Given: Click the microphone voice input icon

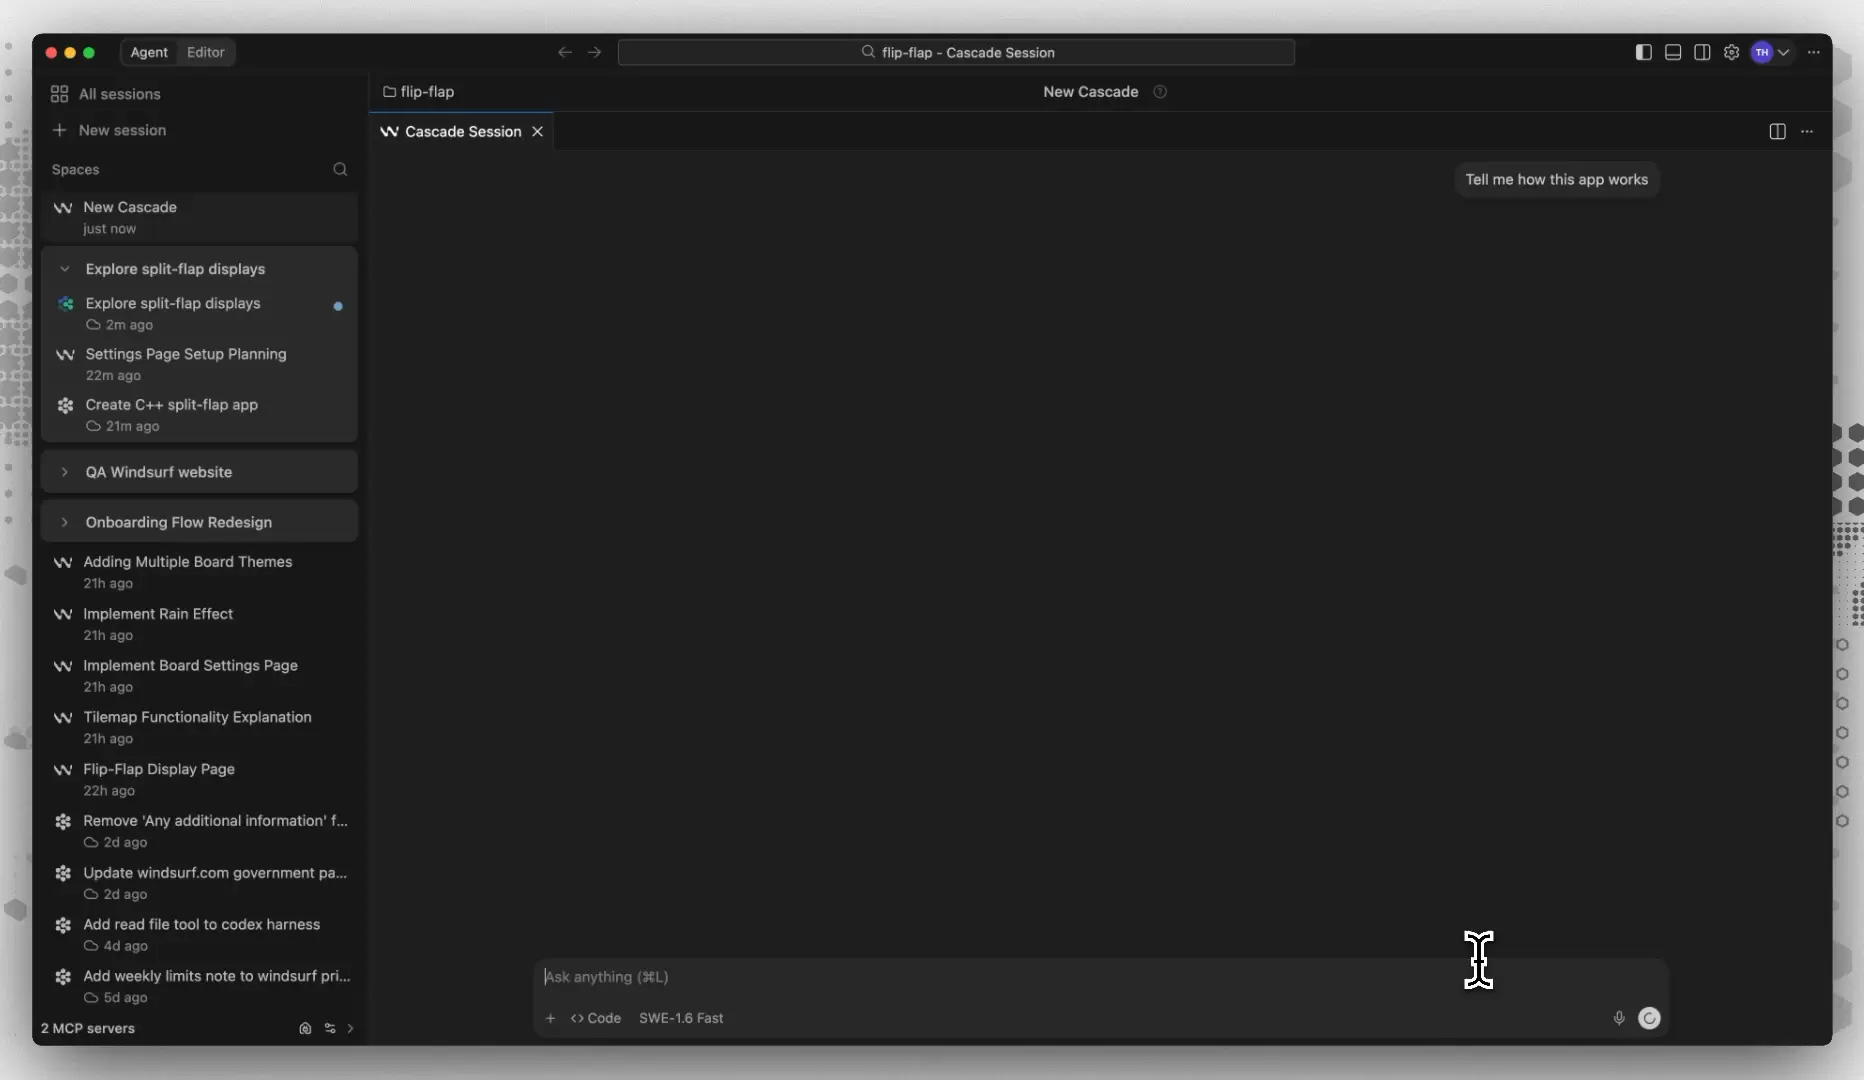Looking at the screenshot, I should [x=1619, y=1018].
